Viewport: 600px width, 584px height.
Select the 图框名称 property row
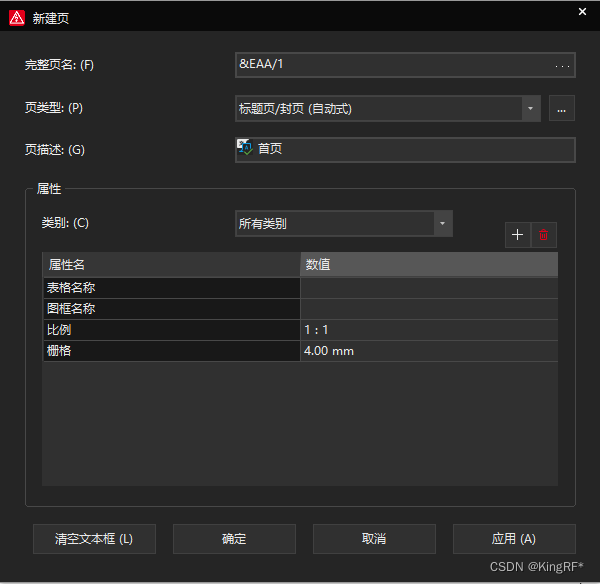point(170,309)
